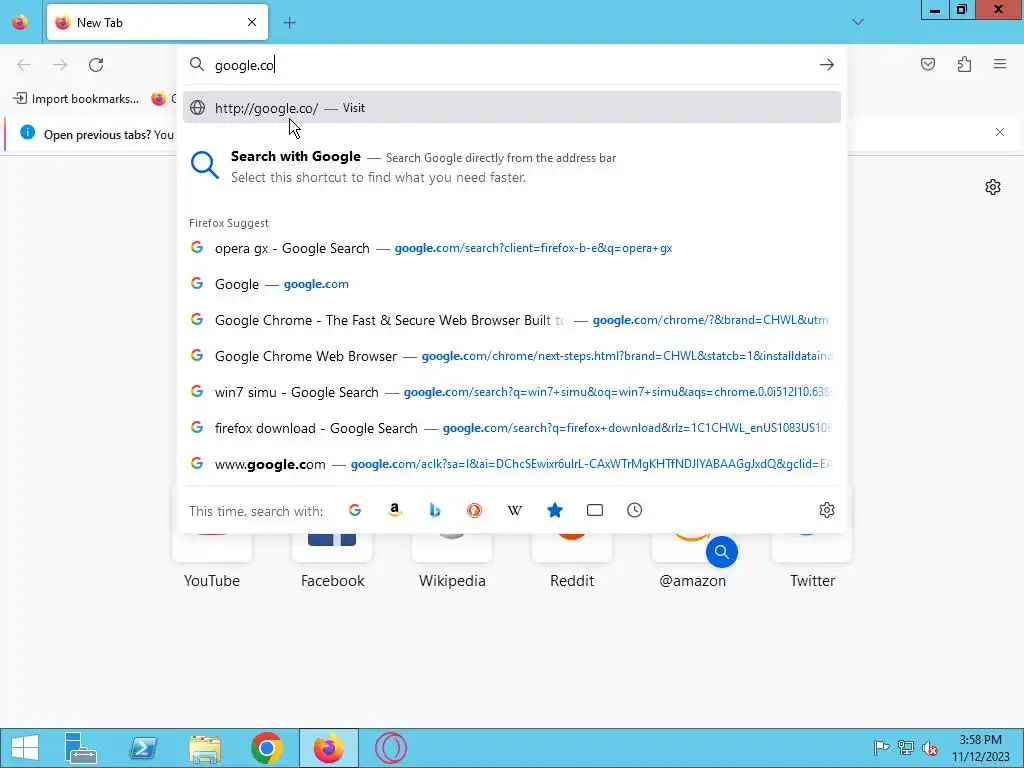The image size is (1024, 768).
Task: Search this time with Amazon
Action: coord(394,510)
